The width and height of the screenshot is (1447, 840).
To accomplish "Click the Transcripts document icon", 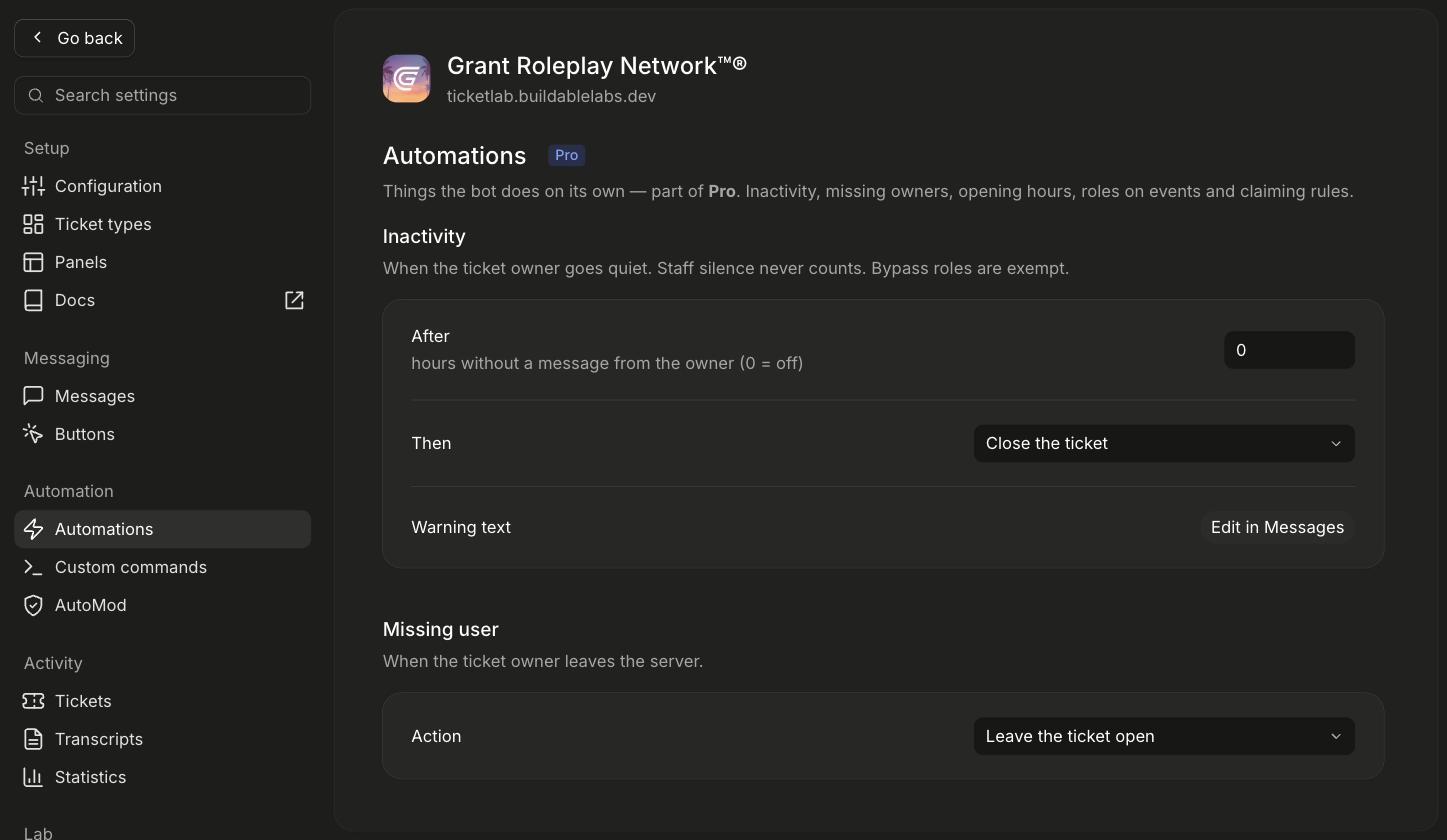I will (x=33, y=739).
